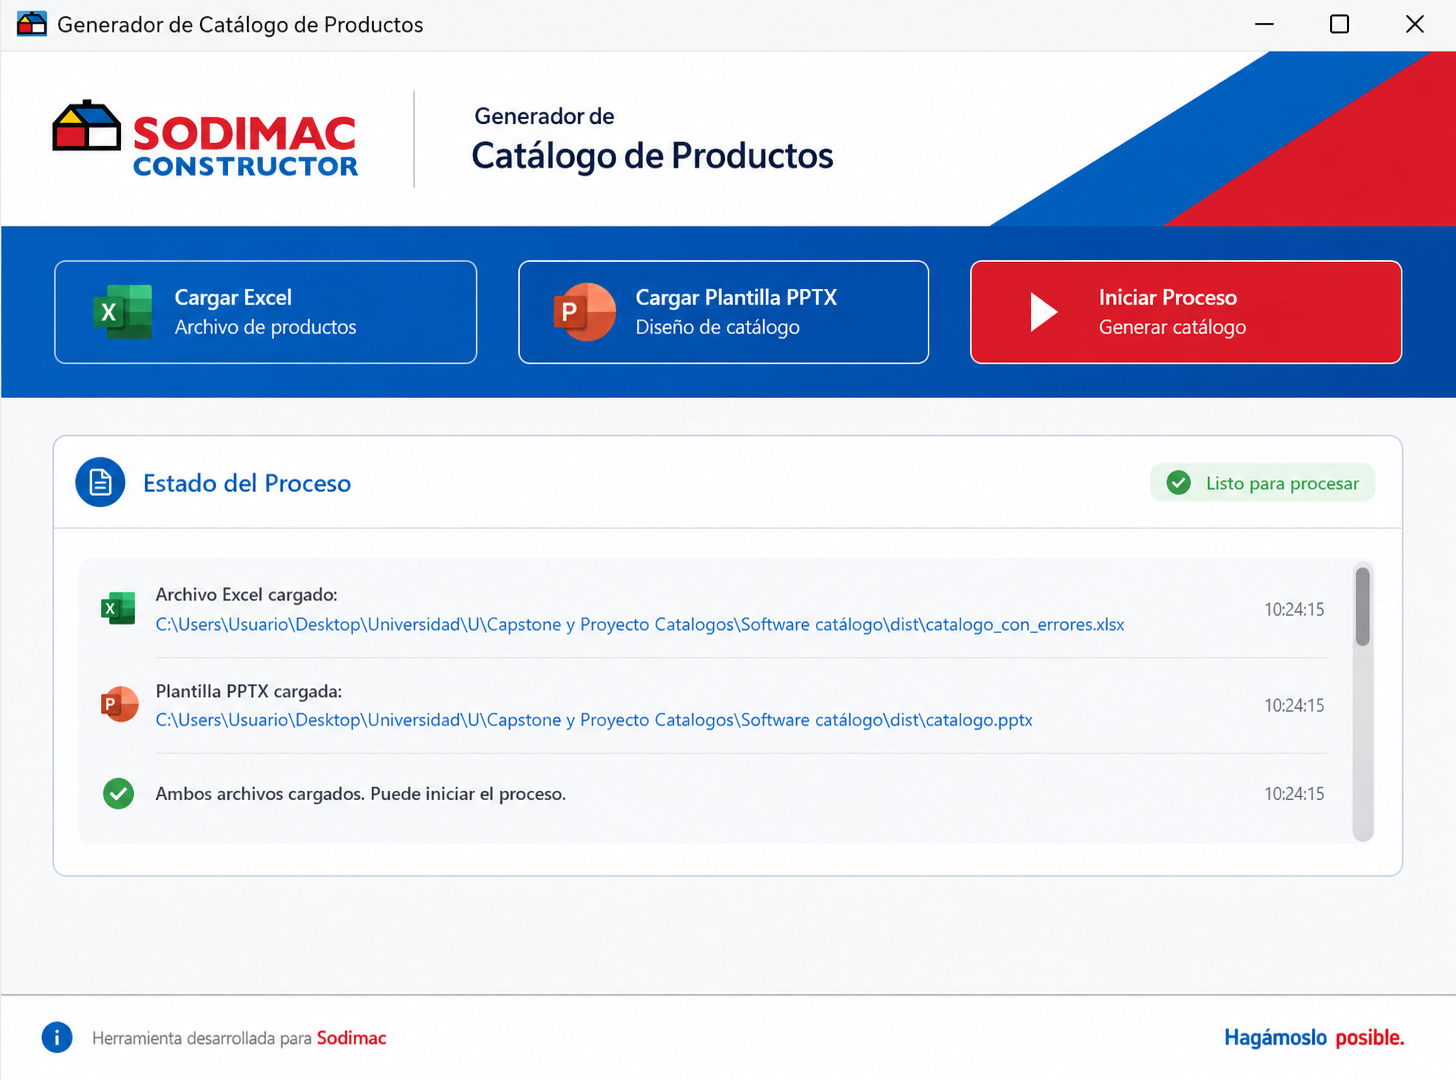Click the 10:24:15 timestamp on Ambos archivos row
Screen dimensions: 1456x1080
[x=1294, y=794]
